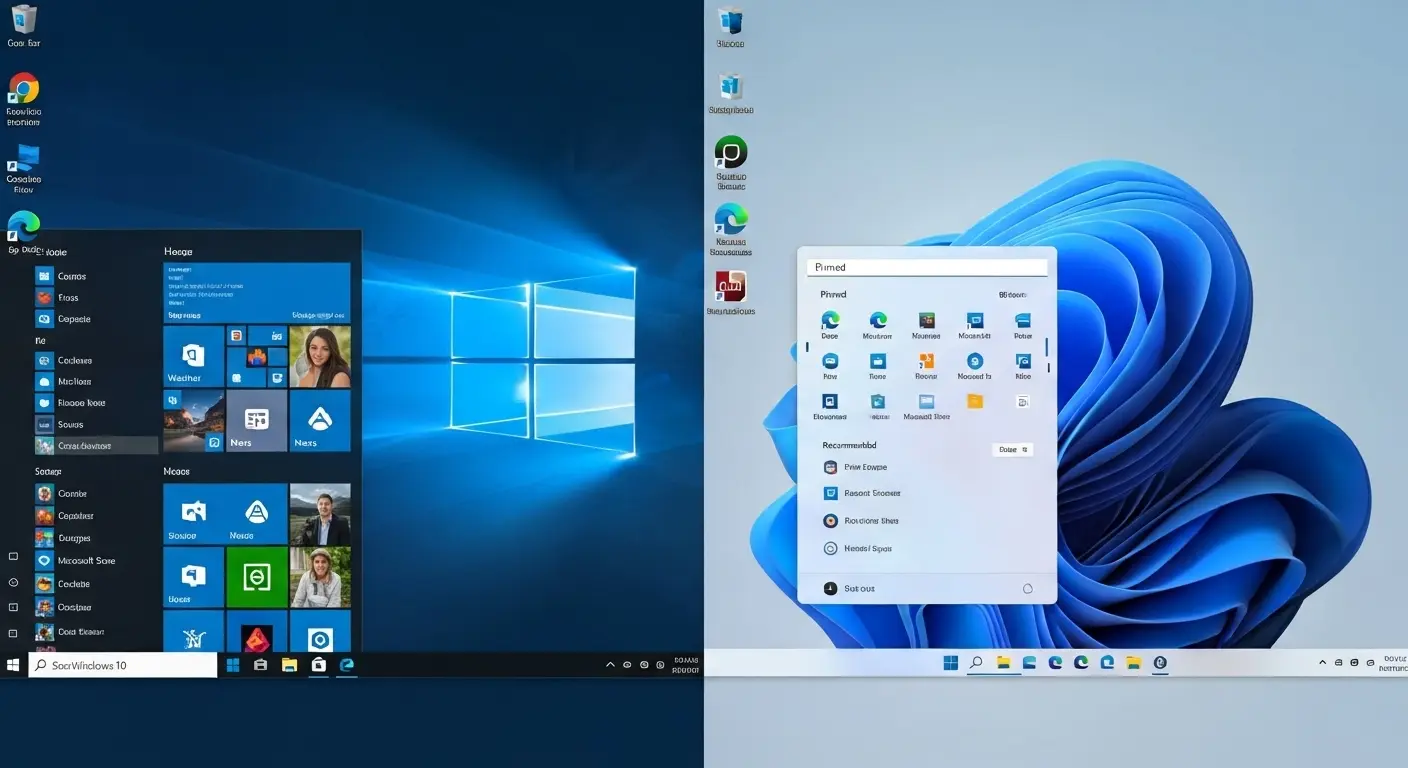Click the woman's portrait photo tile
The width and height of the screenshot is (1408, 768).
(x=320, y=356)
